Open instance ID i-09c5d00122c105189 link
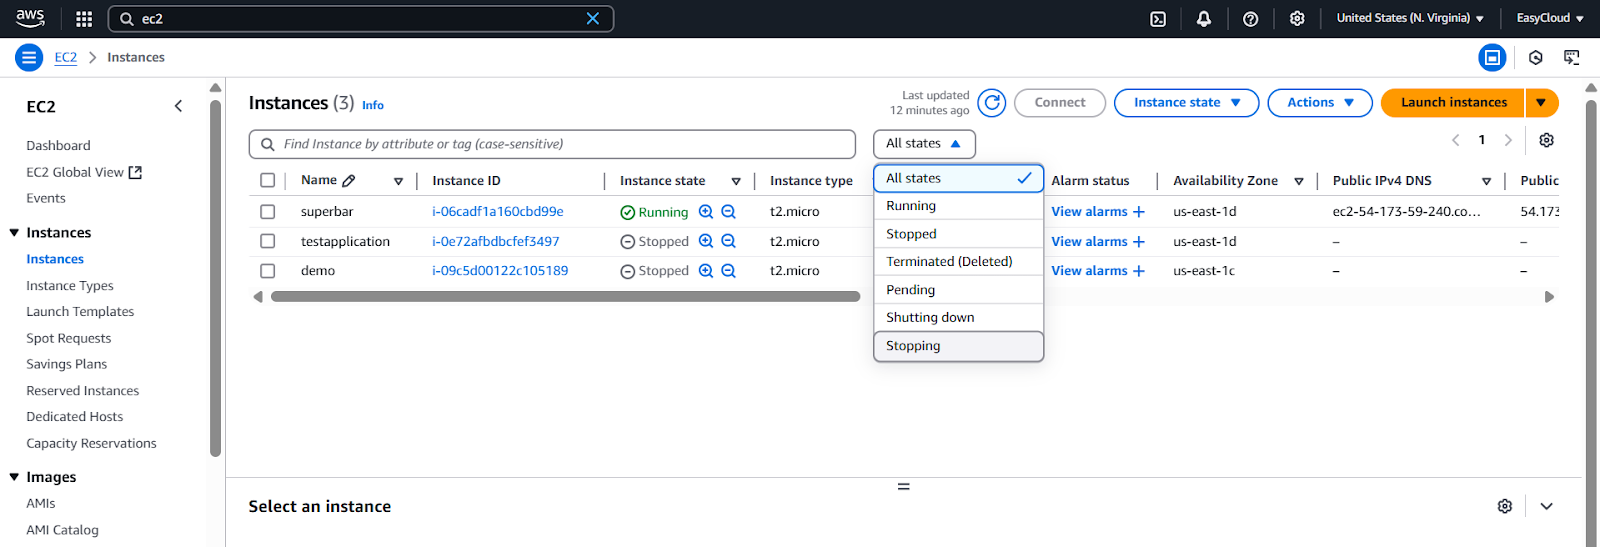The width and height of the screenshot is (1600, 547). coord(500,271)
